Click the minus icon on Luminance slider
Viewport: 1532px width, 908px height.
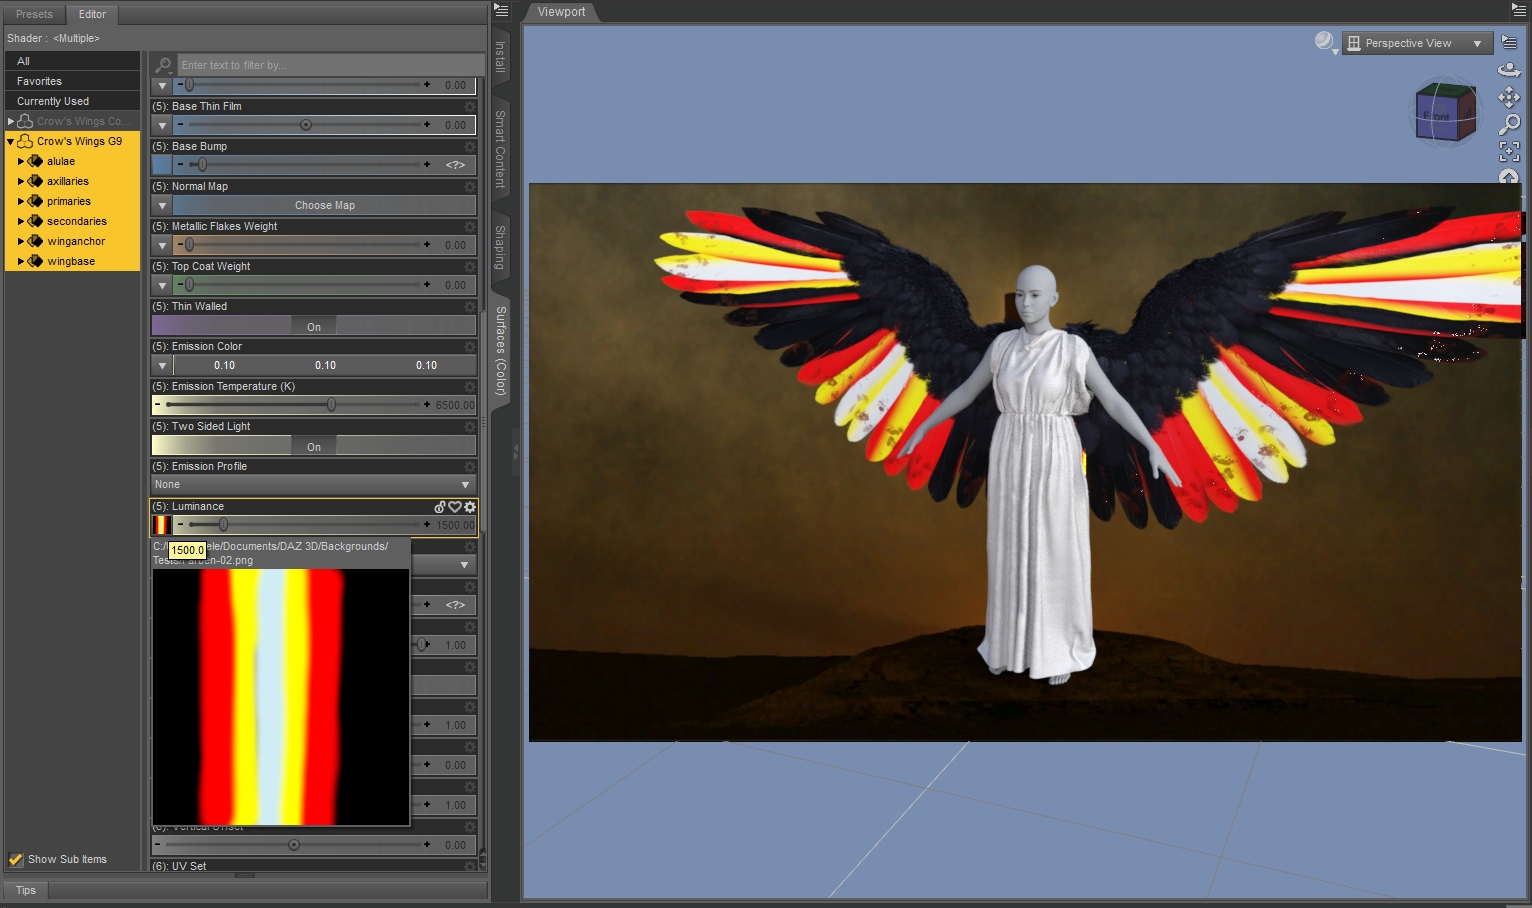(x=180, y=525)
